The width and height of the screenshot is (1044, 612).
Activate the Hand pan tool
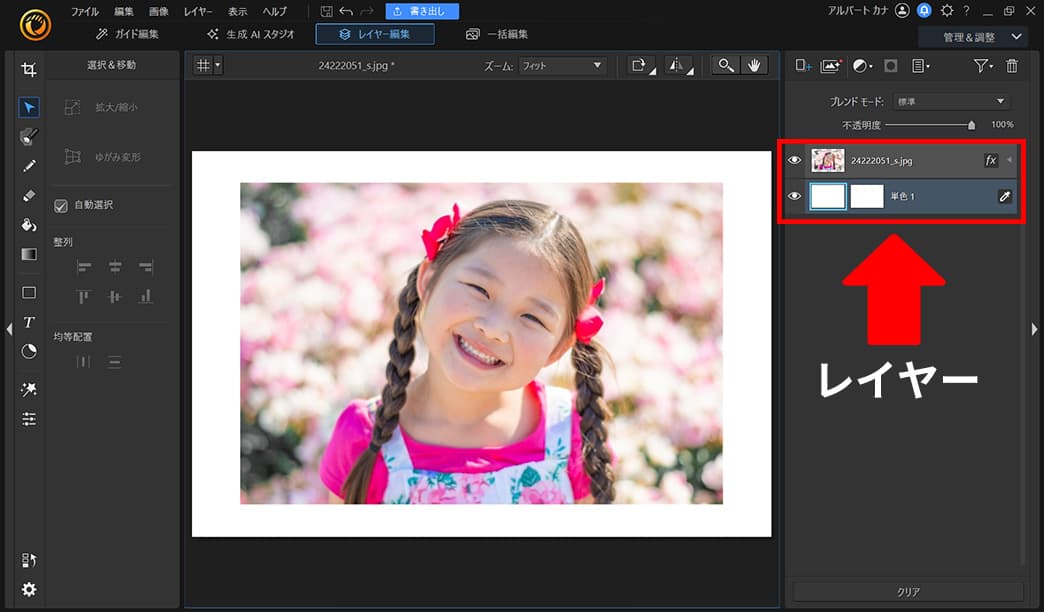(754, 65)
